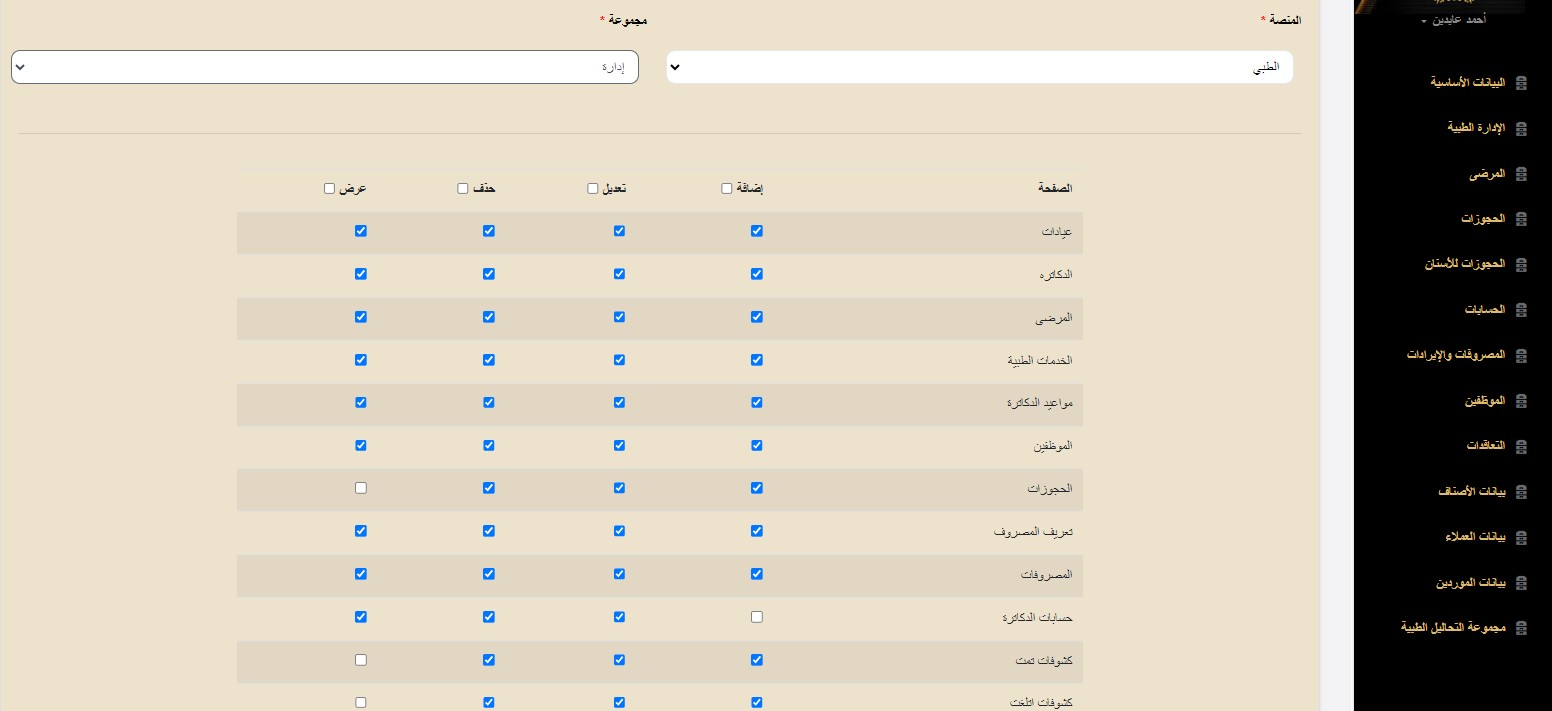Uncheck تعديل permission for تعريف المصروف row
Image resolution: width=1552 pixels, height=711 pixels.
click(620, 531)
